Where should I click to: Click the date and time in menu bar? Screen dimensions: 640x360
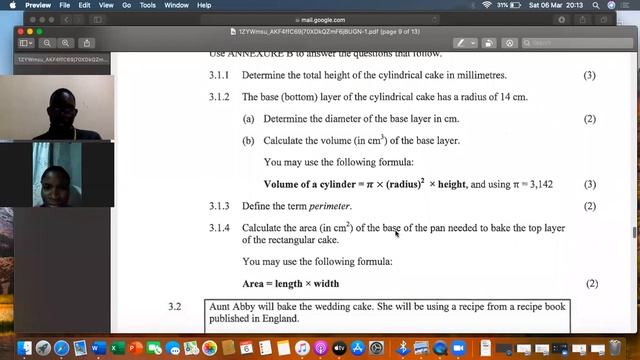click(556, 5)
